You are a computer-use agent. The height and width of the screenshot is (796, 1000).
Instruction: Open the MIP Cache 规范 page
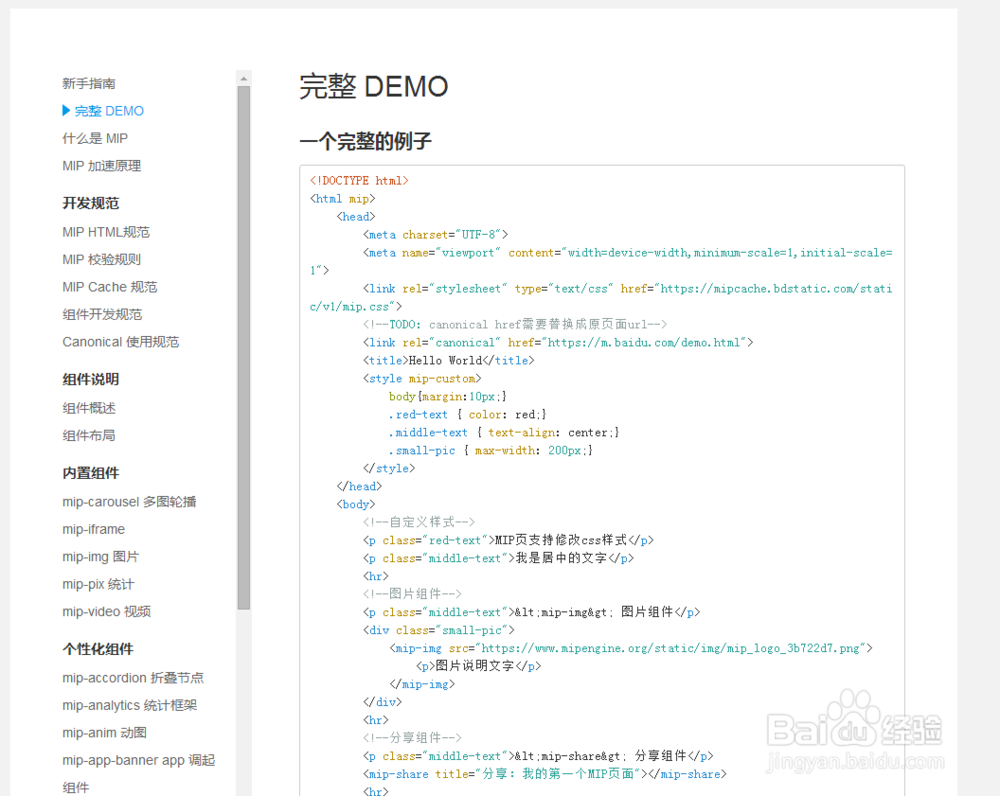[x=109, y=286]
